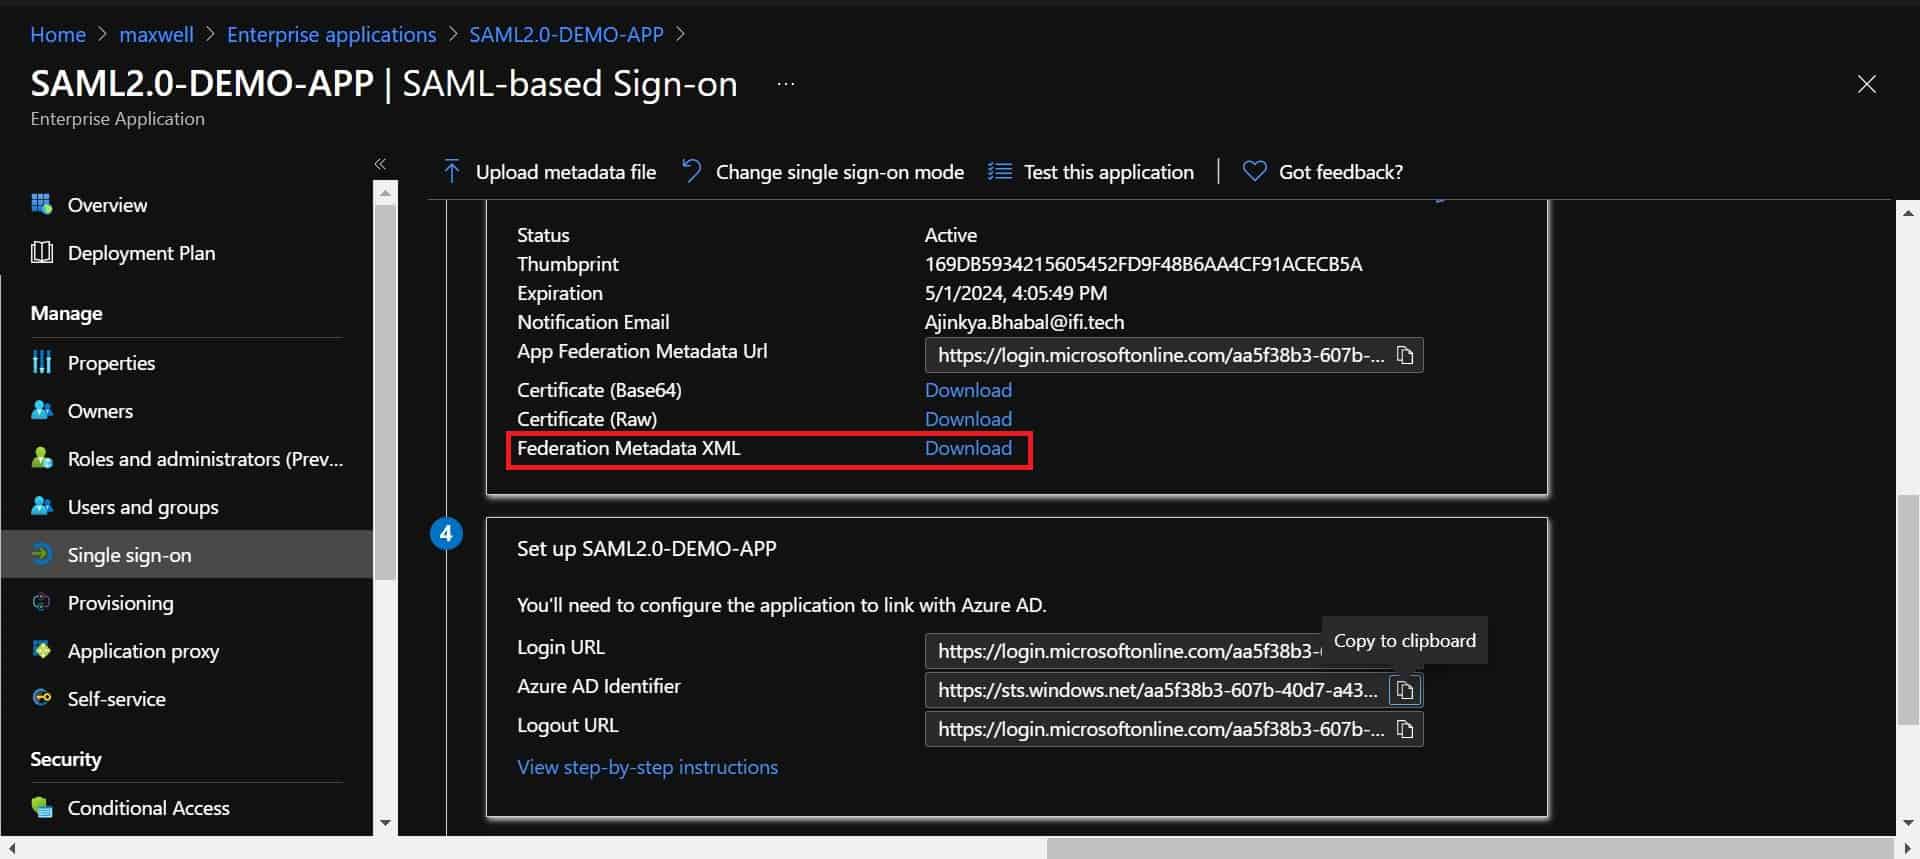Click the Active status value
This screenshot has height=859, width=1920.
(x=951, y=235)
